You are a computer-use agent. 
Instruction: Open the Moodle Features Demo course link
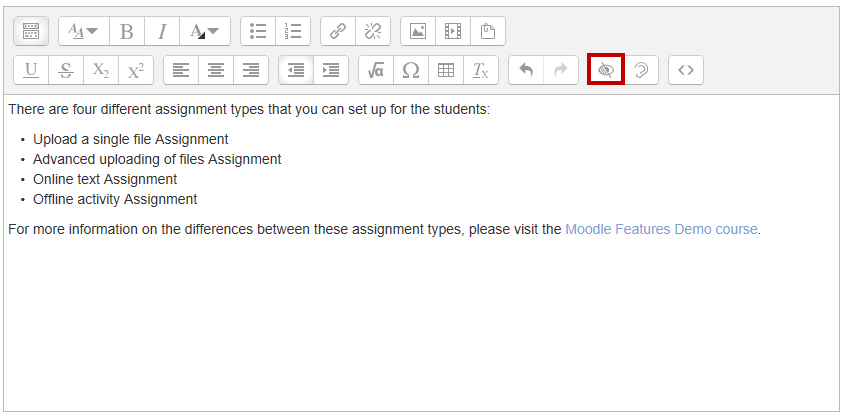661,229
